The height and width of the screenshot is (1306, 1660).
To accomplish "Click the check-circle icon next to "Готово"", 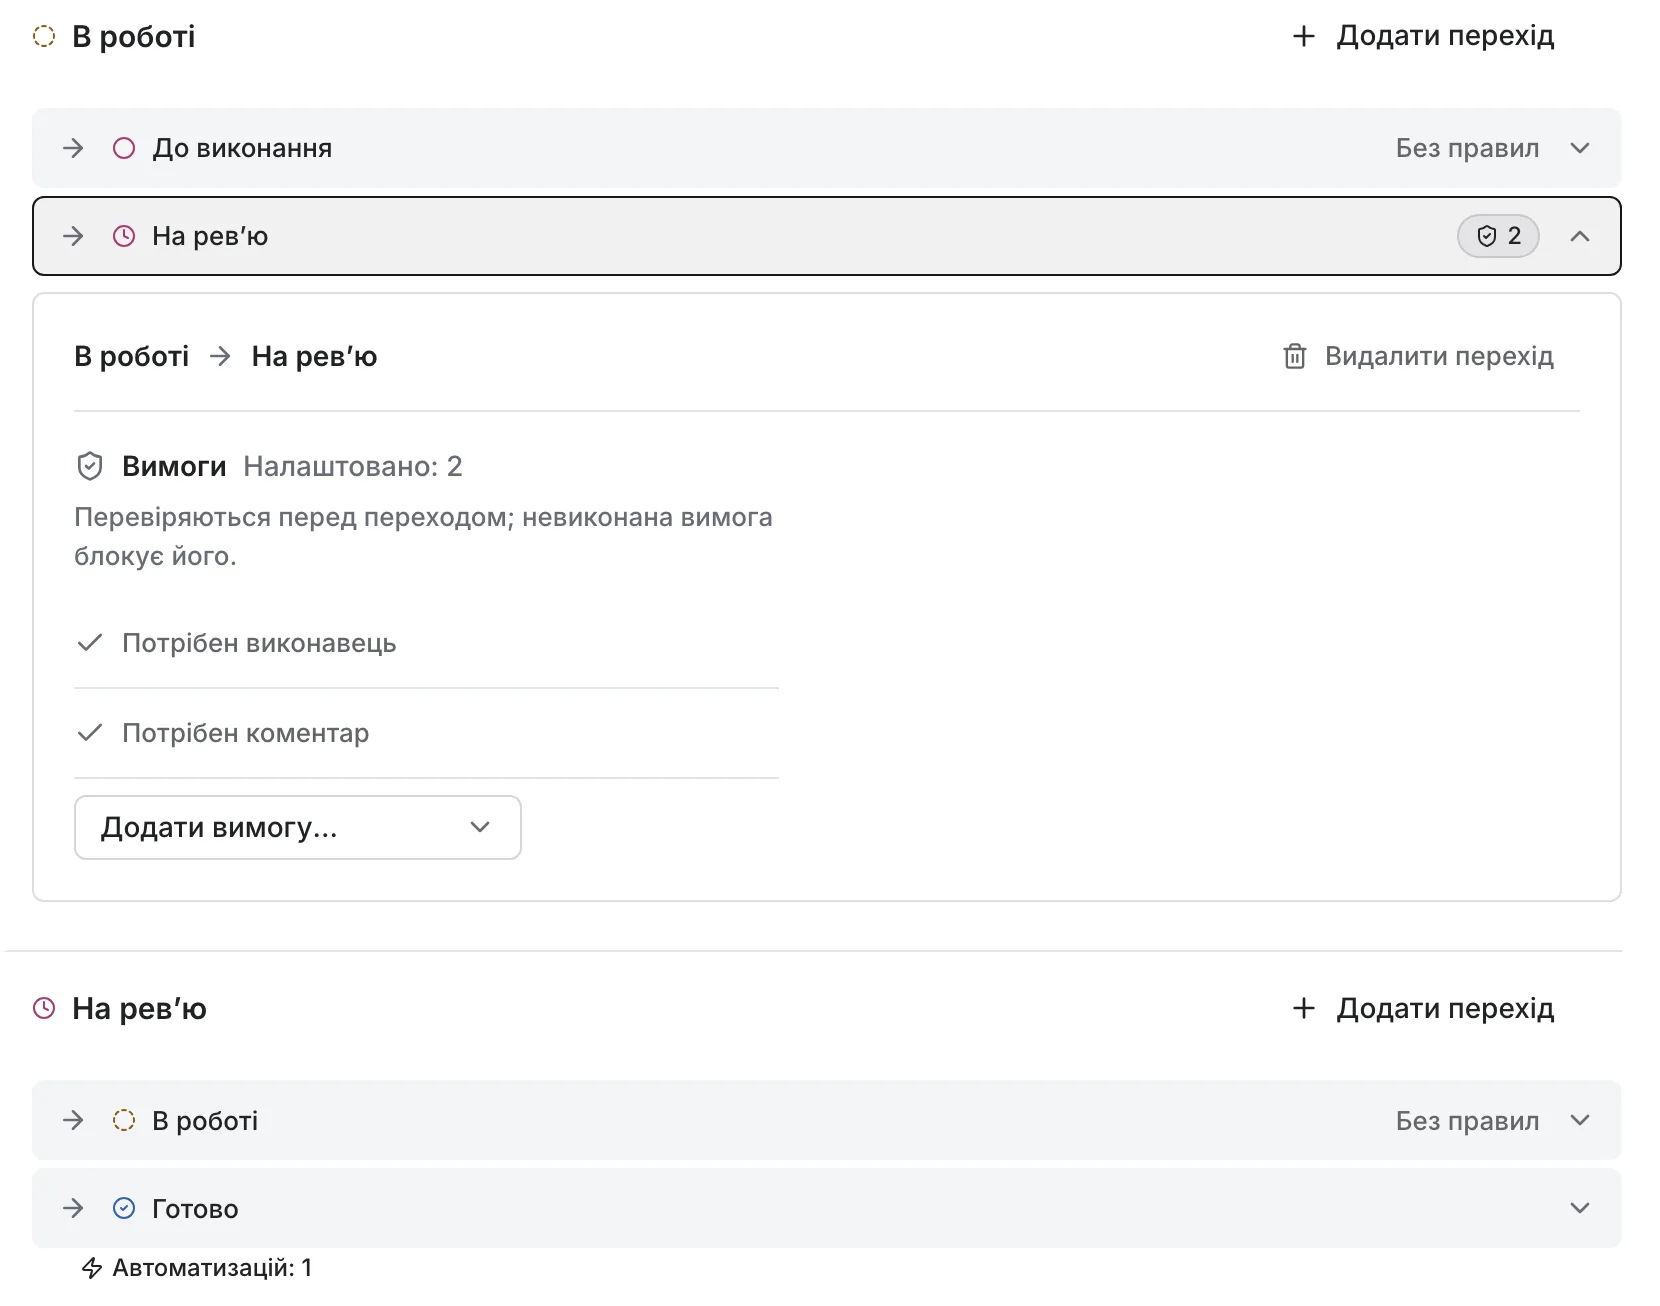I will pyautogui.click(x=124, y=1208).
